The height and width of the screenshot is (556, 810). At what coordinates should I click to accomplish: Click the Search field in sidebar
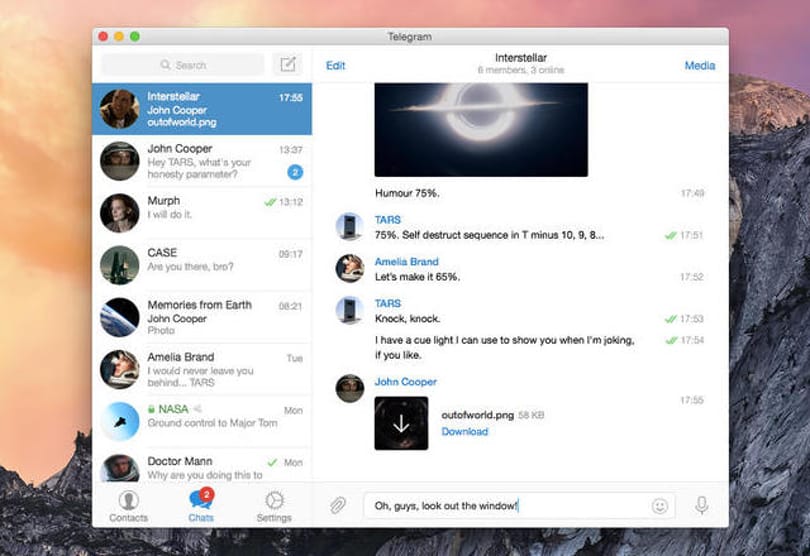coord(183,65)
